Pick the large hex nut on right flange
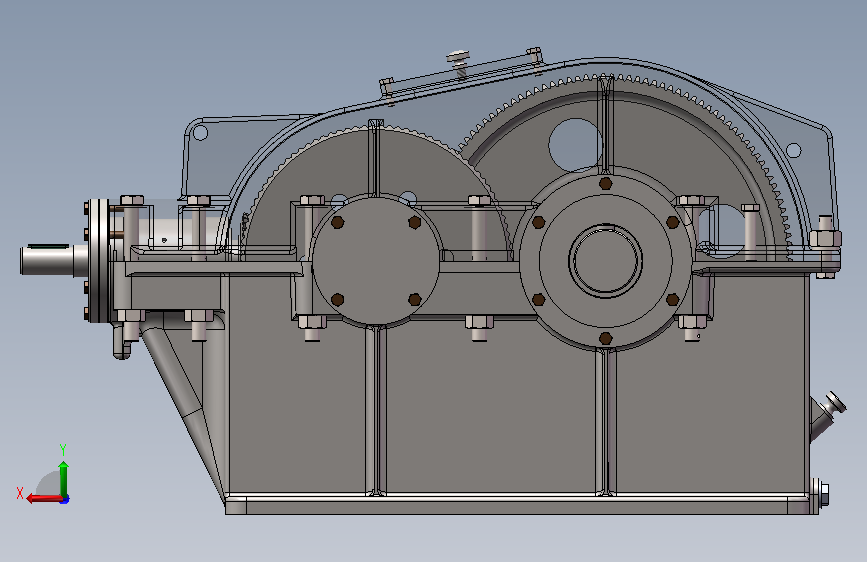The width and height of the screenshot is (867, 562). [x=826, y=239]
